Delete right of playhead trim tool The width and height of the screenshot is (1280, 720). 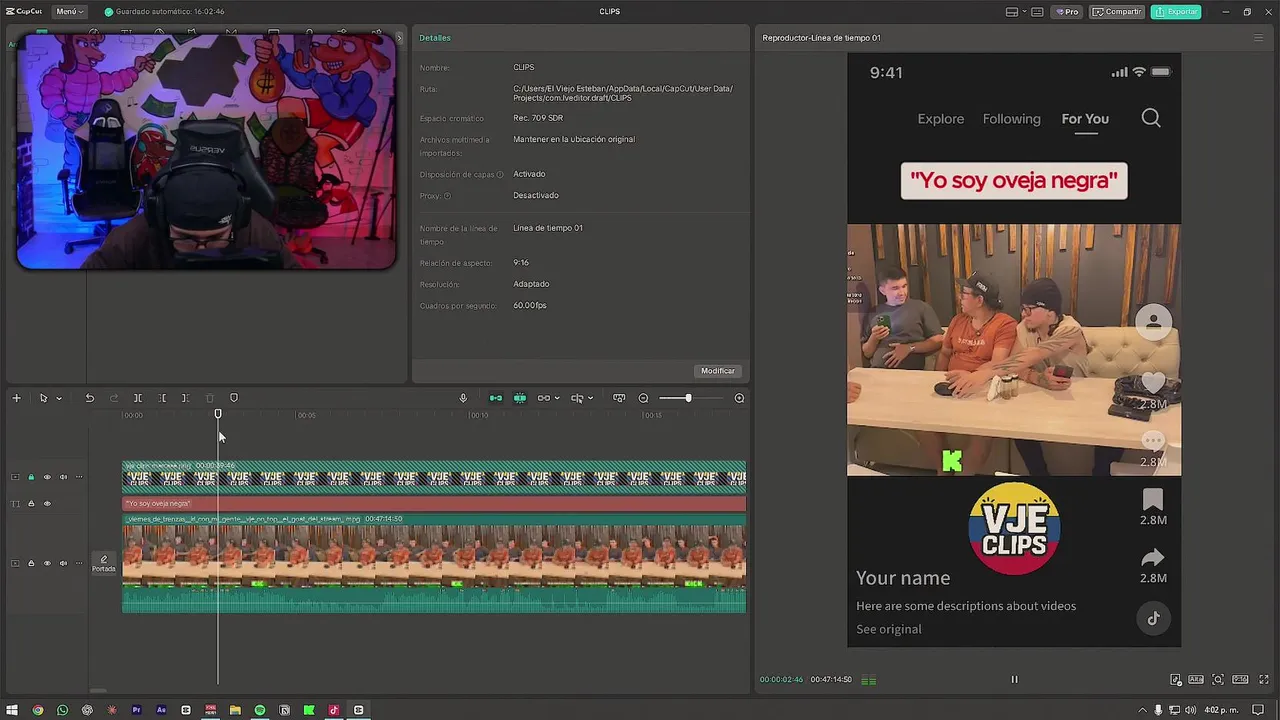coord(185,398)
